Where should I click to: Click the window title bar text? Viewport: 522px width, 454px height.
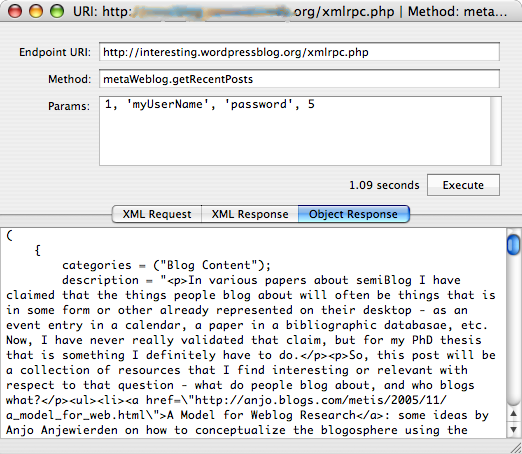click(290, 12)
